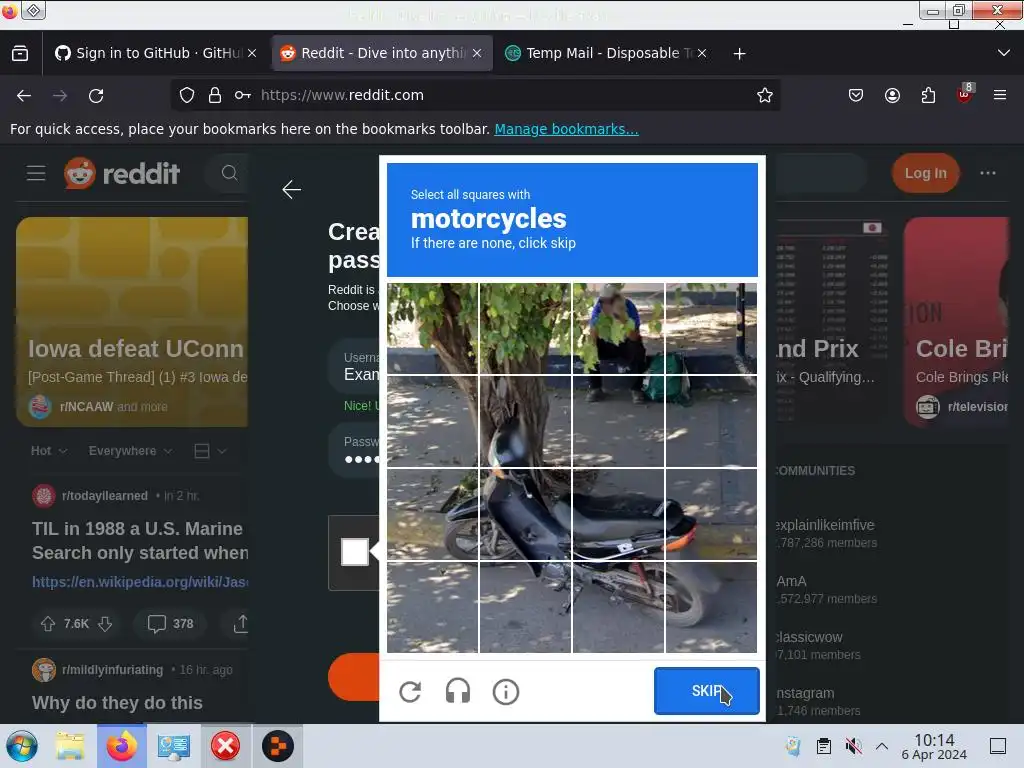The height and width of the screenshot is (768, 1024).
Task: Close the Reddit tab
Action: click(x=477, y=53)
